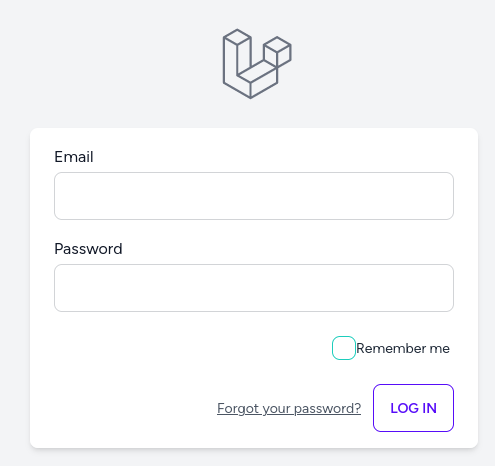
Task: Click the Password field label
Action: click(x=88, y=249)
